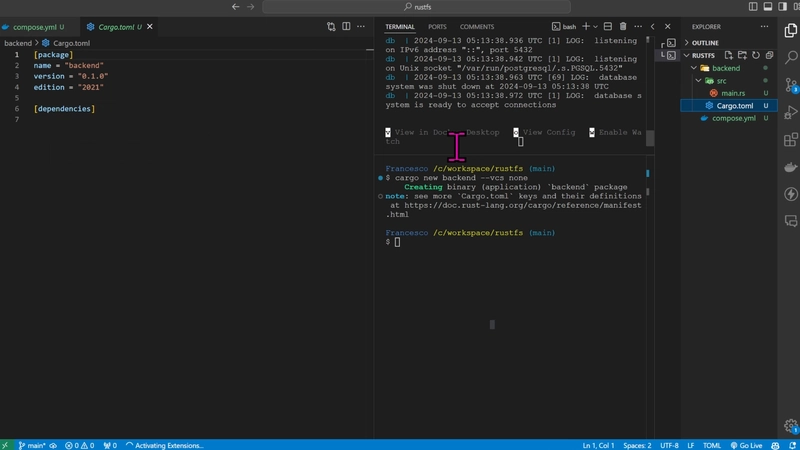Toggle the primary side bar layout icon
The width and height of the screenshot is (800, 450).
pyautogui.click(x=753, y=7)
